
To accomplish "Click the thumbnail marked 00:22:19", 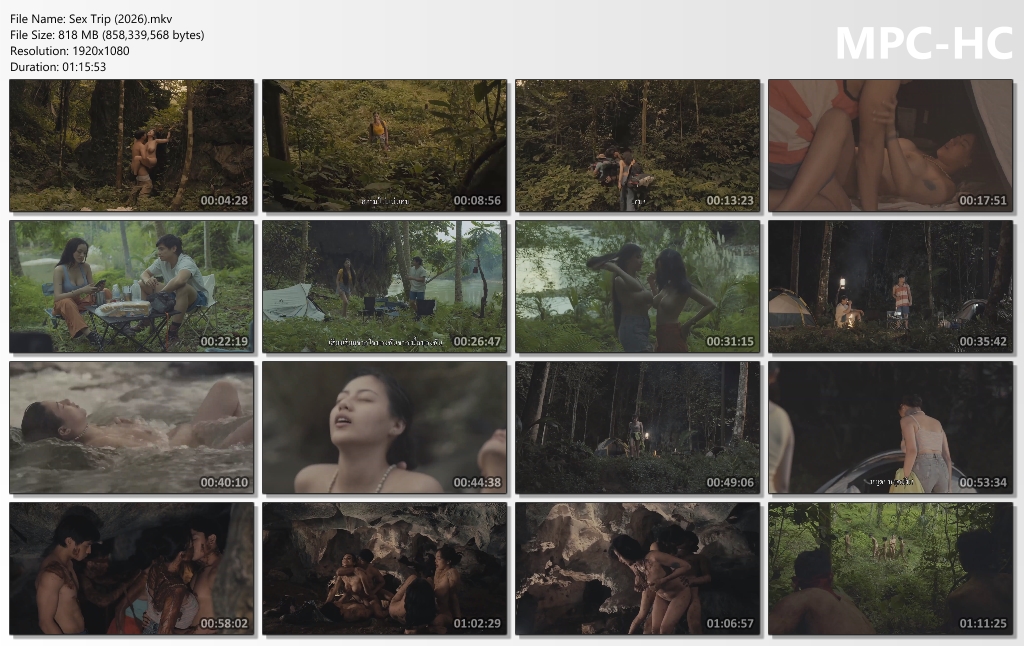I will 132,286.
